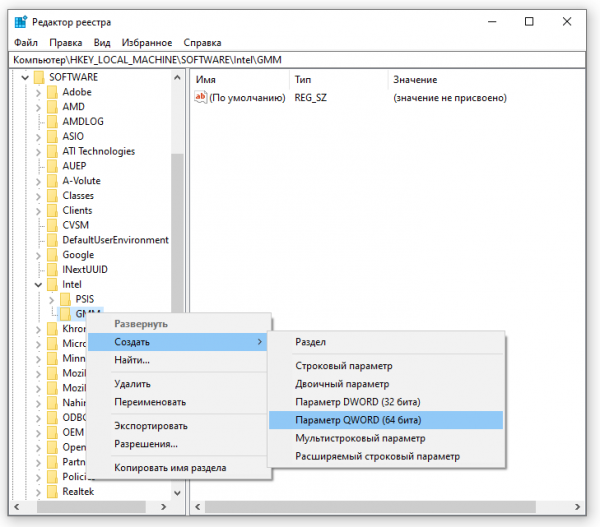Open the Файл menu
Image resolution: width=600 pixels, height=527 pixels.
[x=26, y=42]
